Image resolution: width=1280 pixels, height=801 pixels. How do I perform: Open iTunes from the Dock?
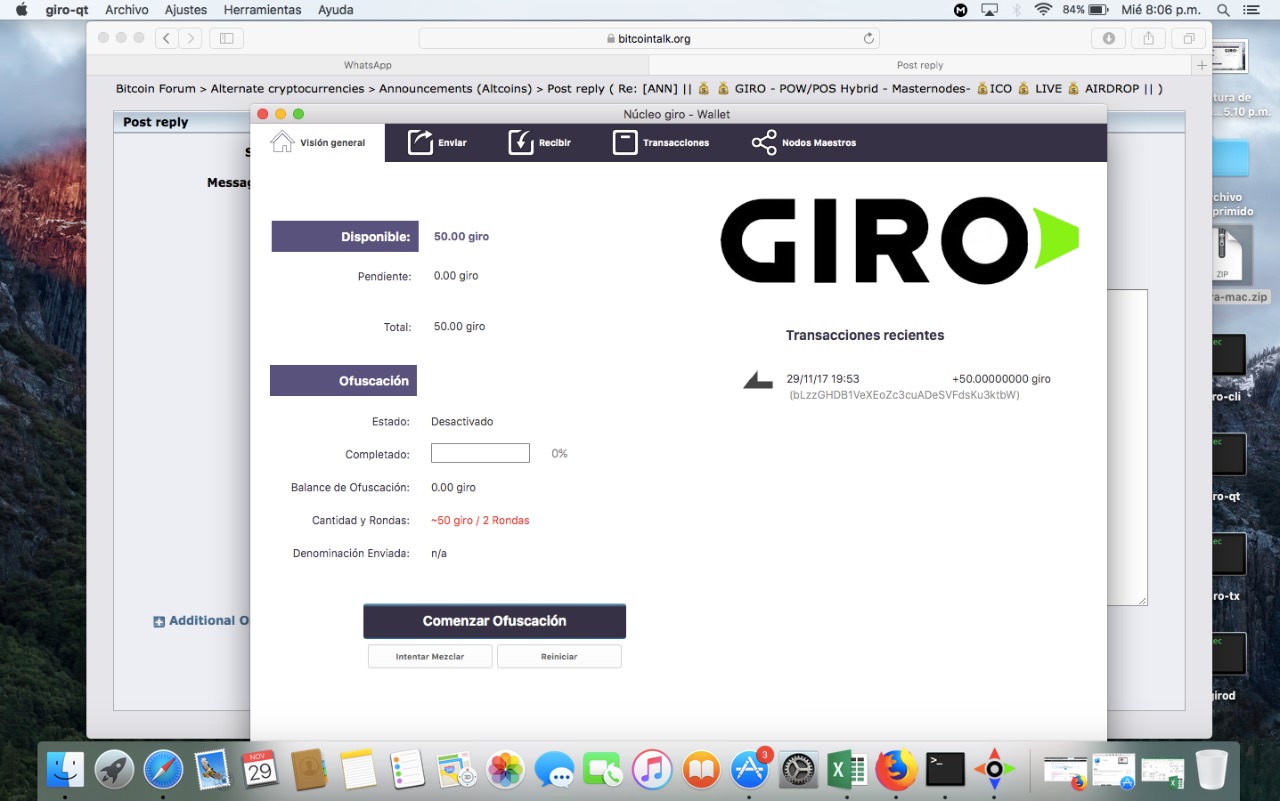652,770
